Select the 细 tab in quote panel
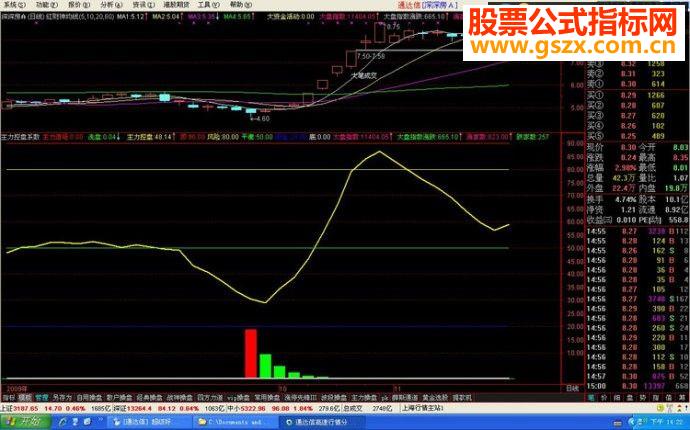The height and width of the screenshot is (430, 690). (x=617, y=397)
